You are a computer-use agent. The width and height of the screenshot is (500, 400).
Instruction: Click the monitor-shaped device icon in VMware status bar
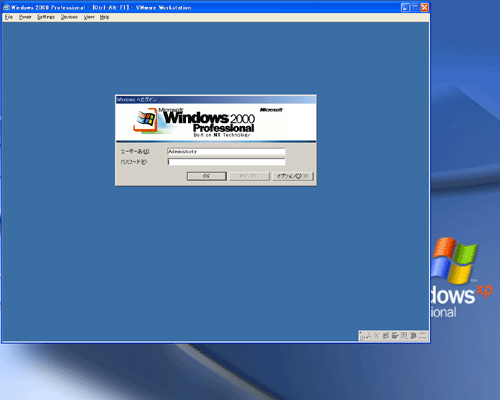pyautogui.click(x=404, y=336)
